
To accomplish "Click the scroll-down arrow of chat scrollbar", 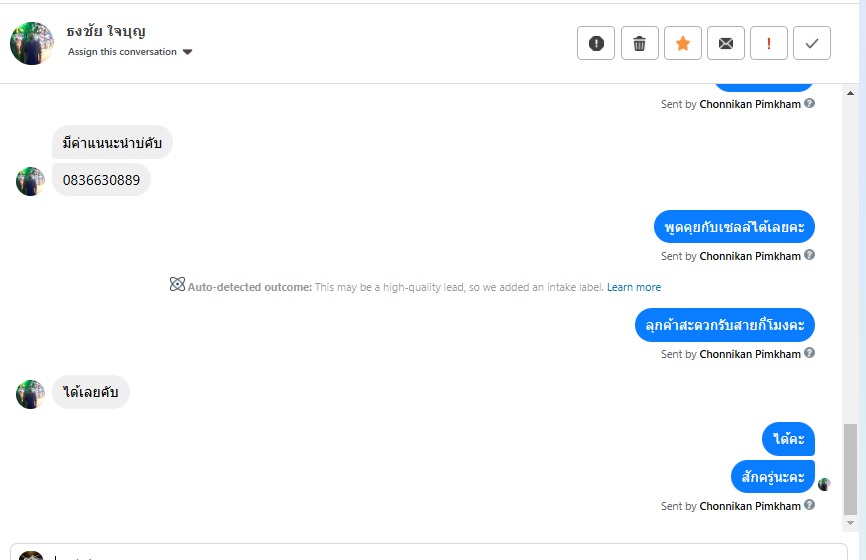I will tap(850, 523).
